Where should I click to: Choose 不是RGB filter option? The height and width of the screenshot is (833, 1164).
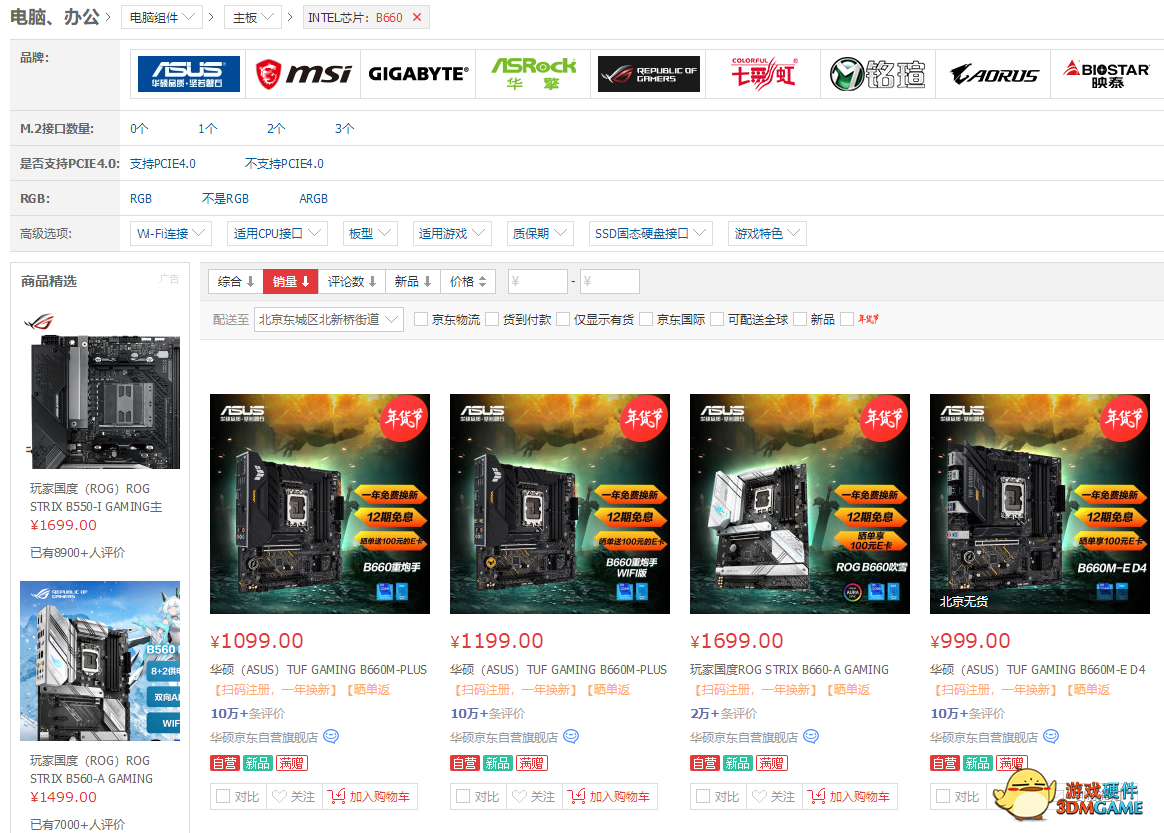225,198
